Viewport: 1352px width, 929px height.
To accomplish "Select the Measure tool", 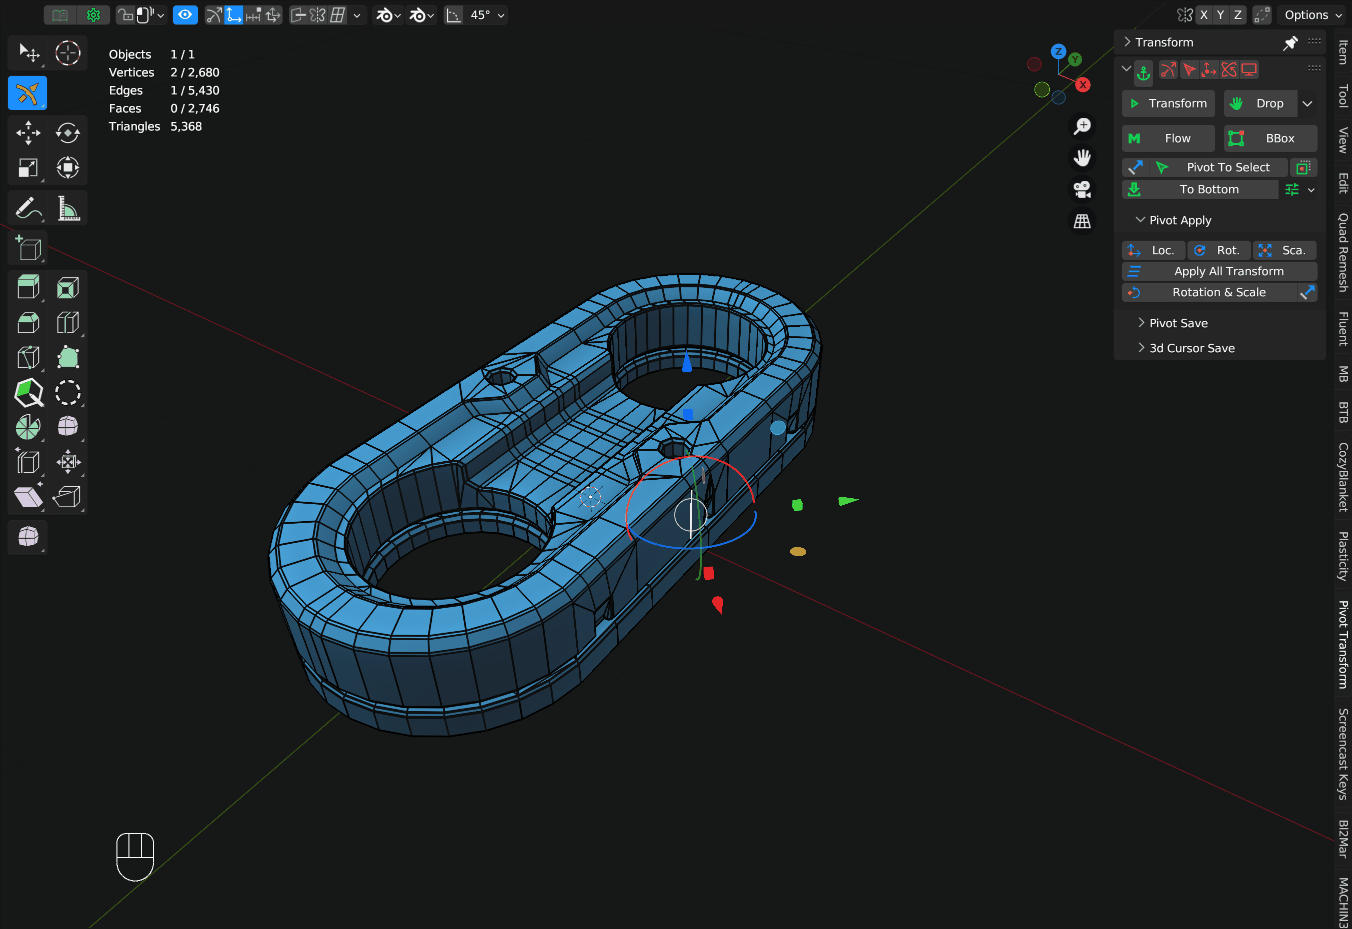I will 68,208.
